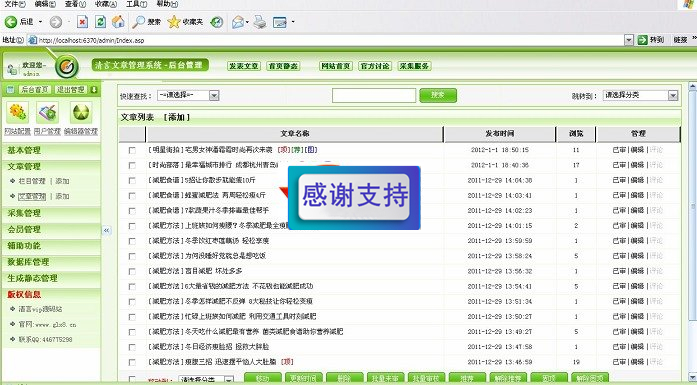697x385 pixels.
Task: Open the address bar history dropdown arrow
Action: tap(628, 40)
